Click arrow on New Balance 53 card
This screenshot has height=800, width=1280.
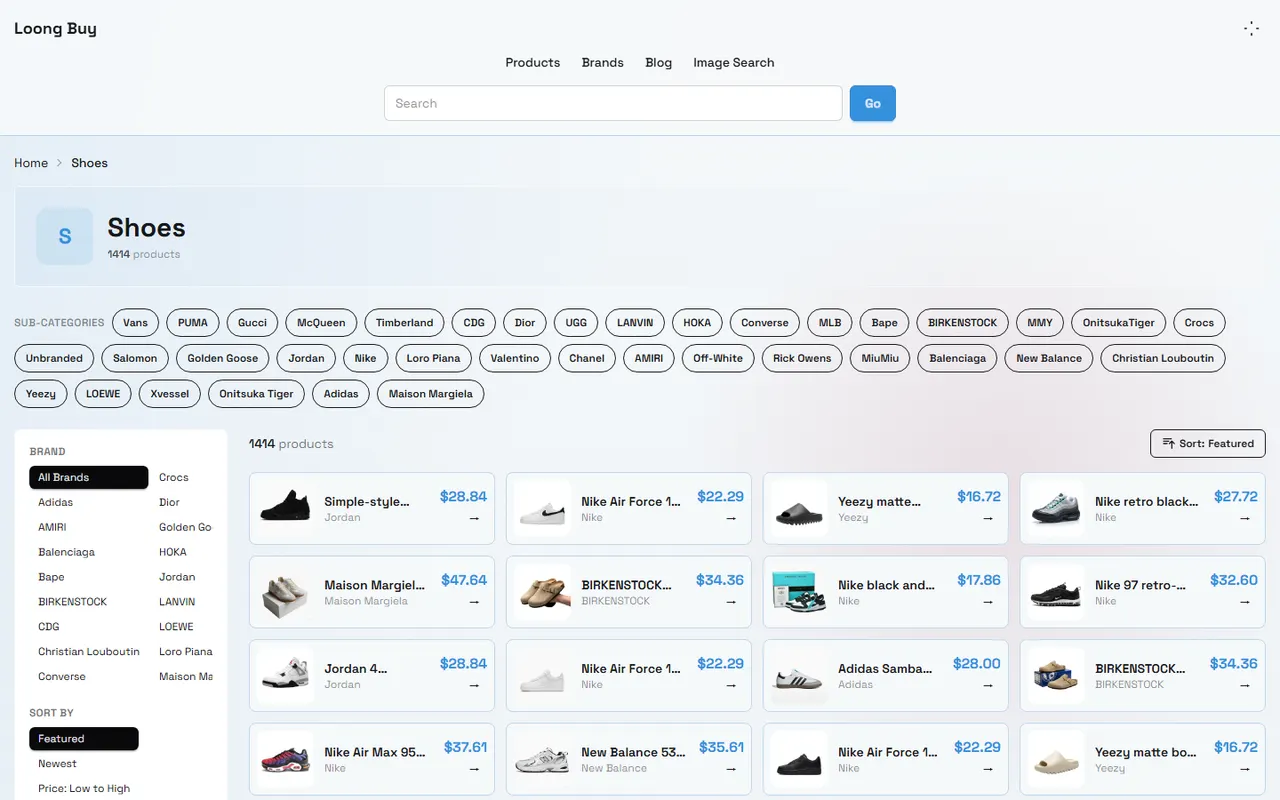[731, 769]
